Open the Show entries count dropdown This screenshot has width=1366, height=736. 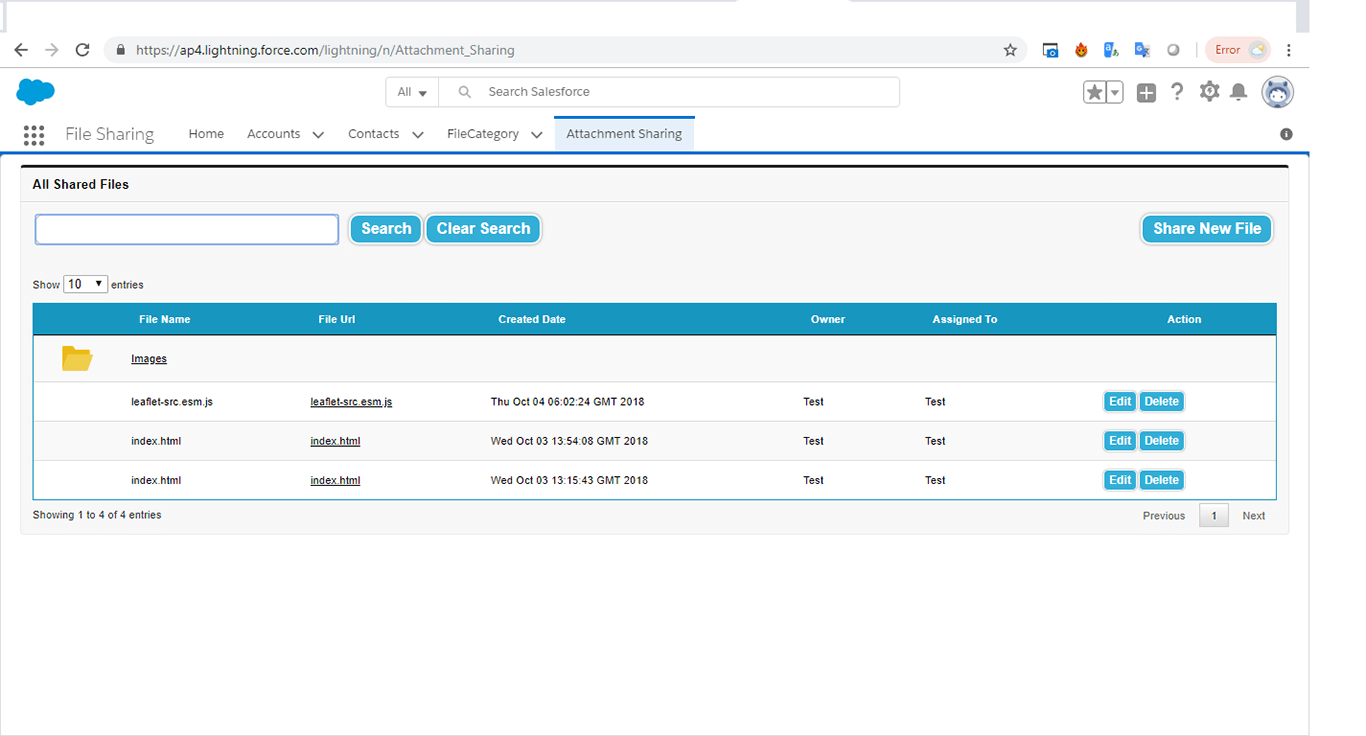point(86,284)
